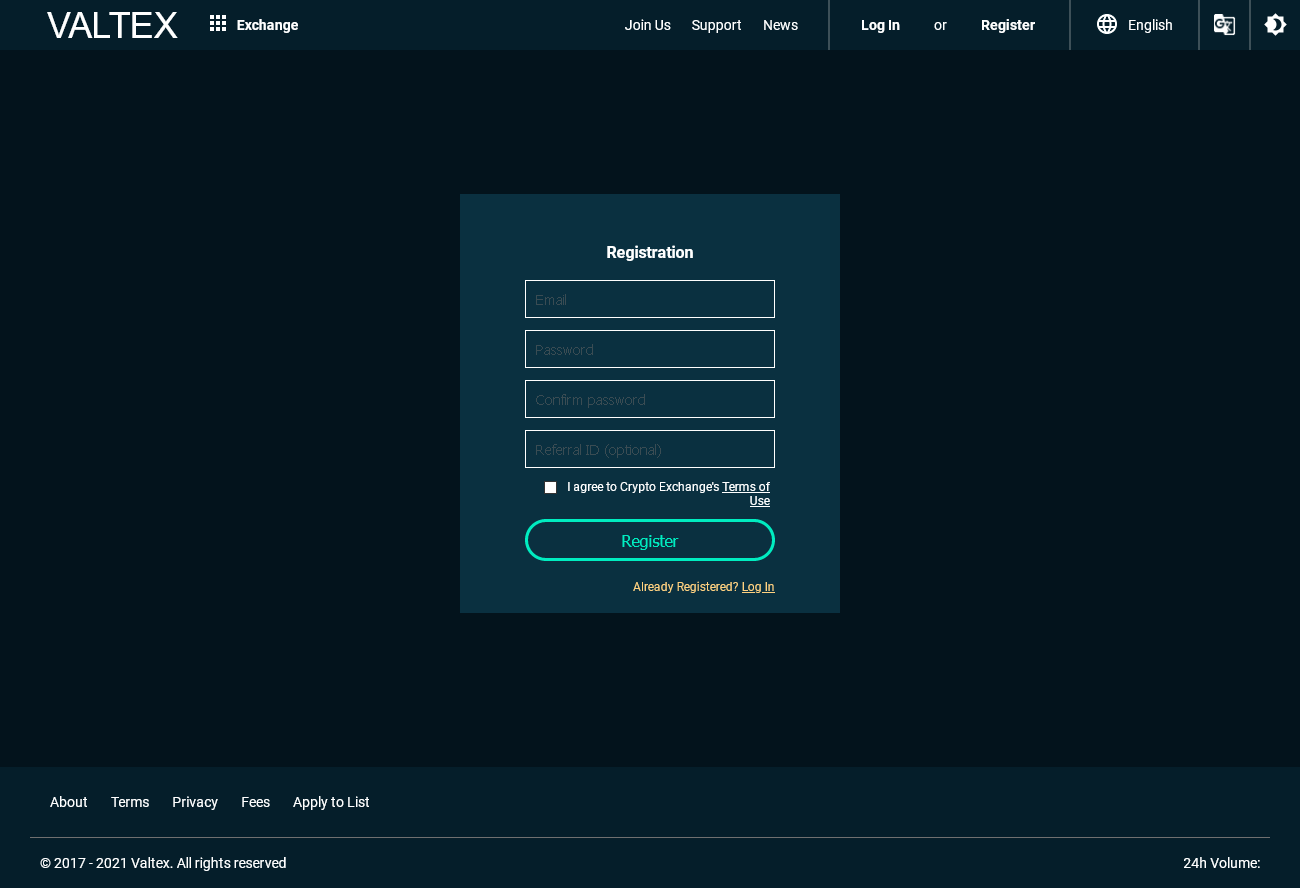Click the Register header link
The height and width of the screenshot is (888, 1300).
[x=1008, y=25]
